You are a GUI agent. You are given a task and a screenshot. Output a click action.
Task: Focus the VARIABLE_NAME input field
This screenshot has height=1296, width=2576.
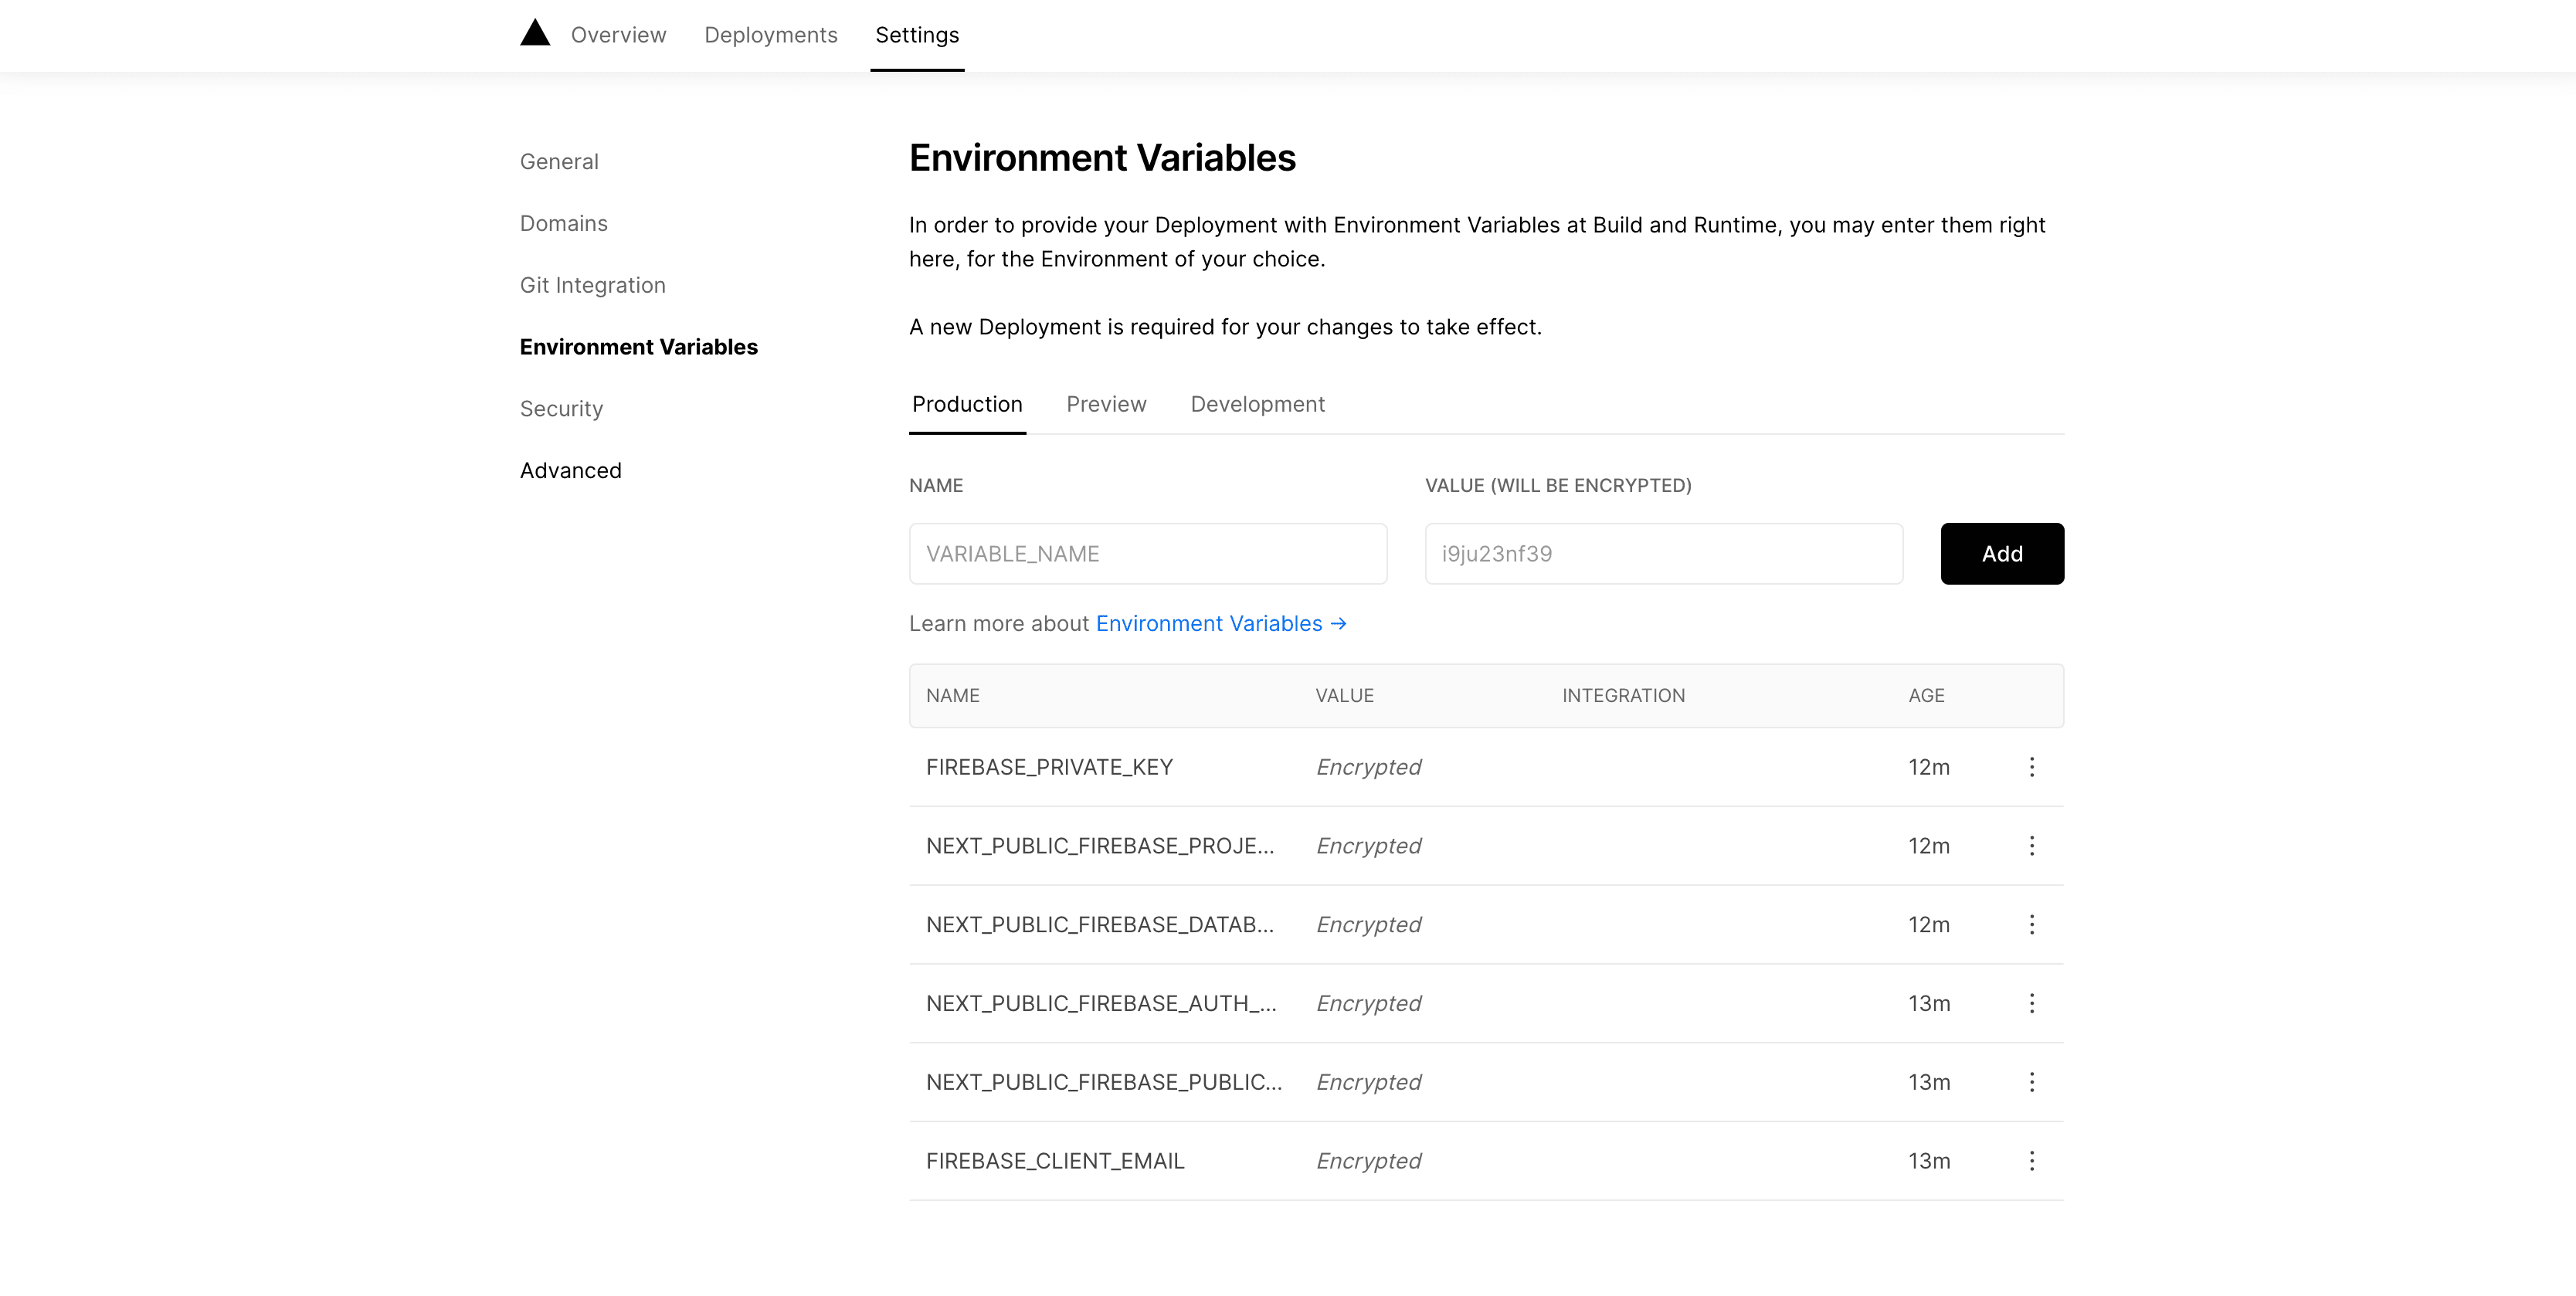coord(1147,554)
